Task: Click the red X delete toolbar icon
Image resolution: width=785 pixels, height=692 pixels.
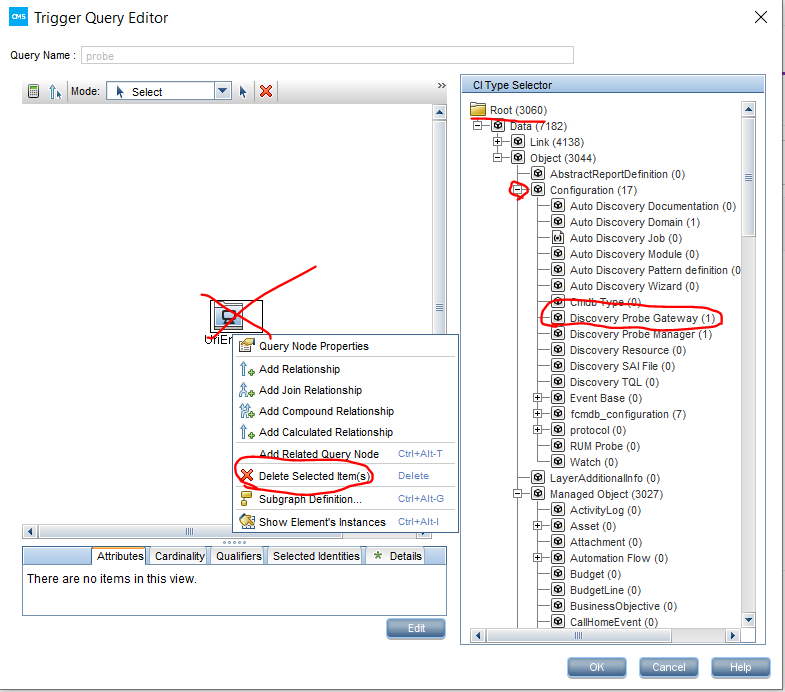Action: pyautogui.click(x=266, y=91)
